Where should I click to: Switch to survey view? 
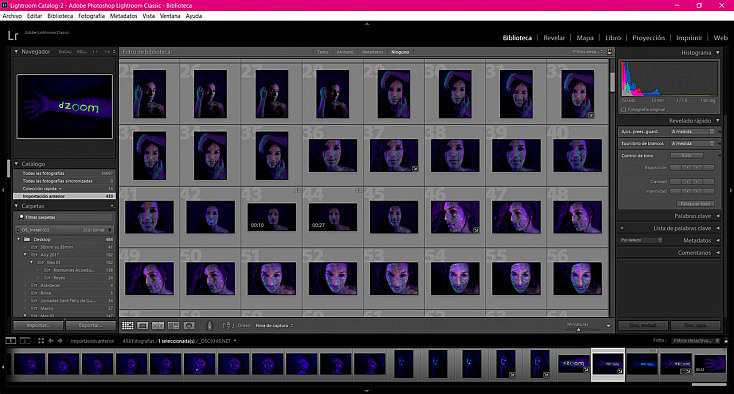[174, 326]
